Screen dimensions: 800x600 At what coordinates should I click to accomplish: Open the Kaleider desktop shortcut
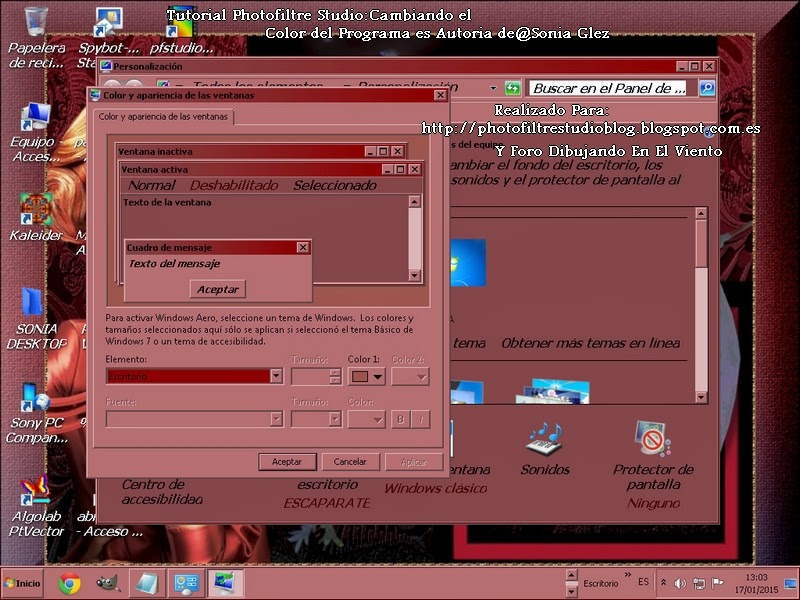coord(36,217)
